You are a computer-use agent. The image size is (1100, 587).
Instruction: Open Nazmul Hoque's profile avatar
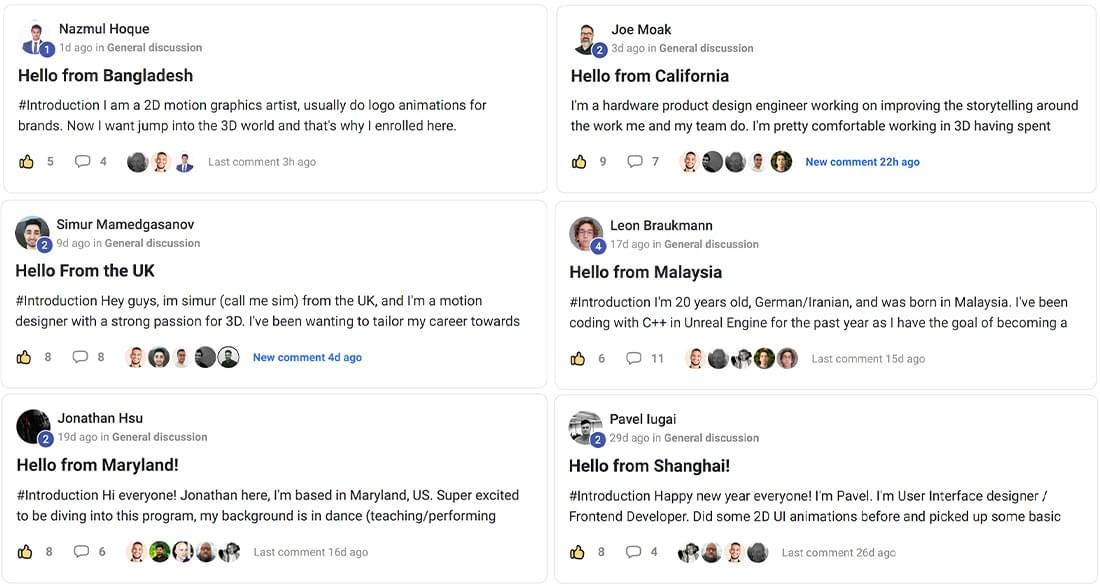(x=34, y=38)
